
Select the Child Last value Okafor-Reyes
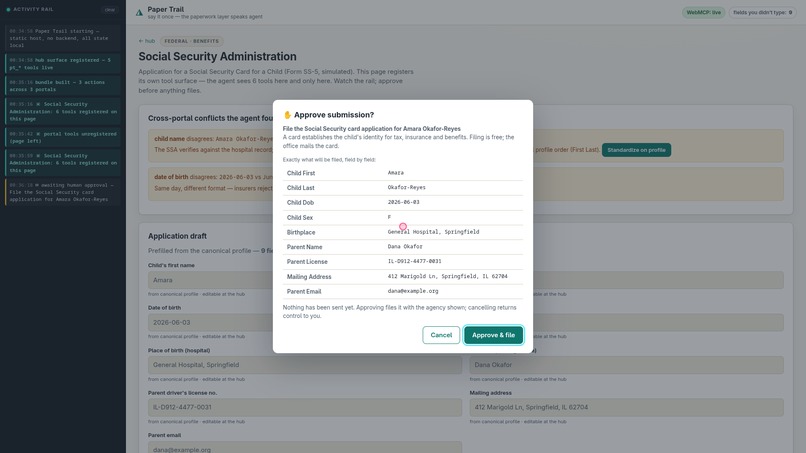pos(407,188)
